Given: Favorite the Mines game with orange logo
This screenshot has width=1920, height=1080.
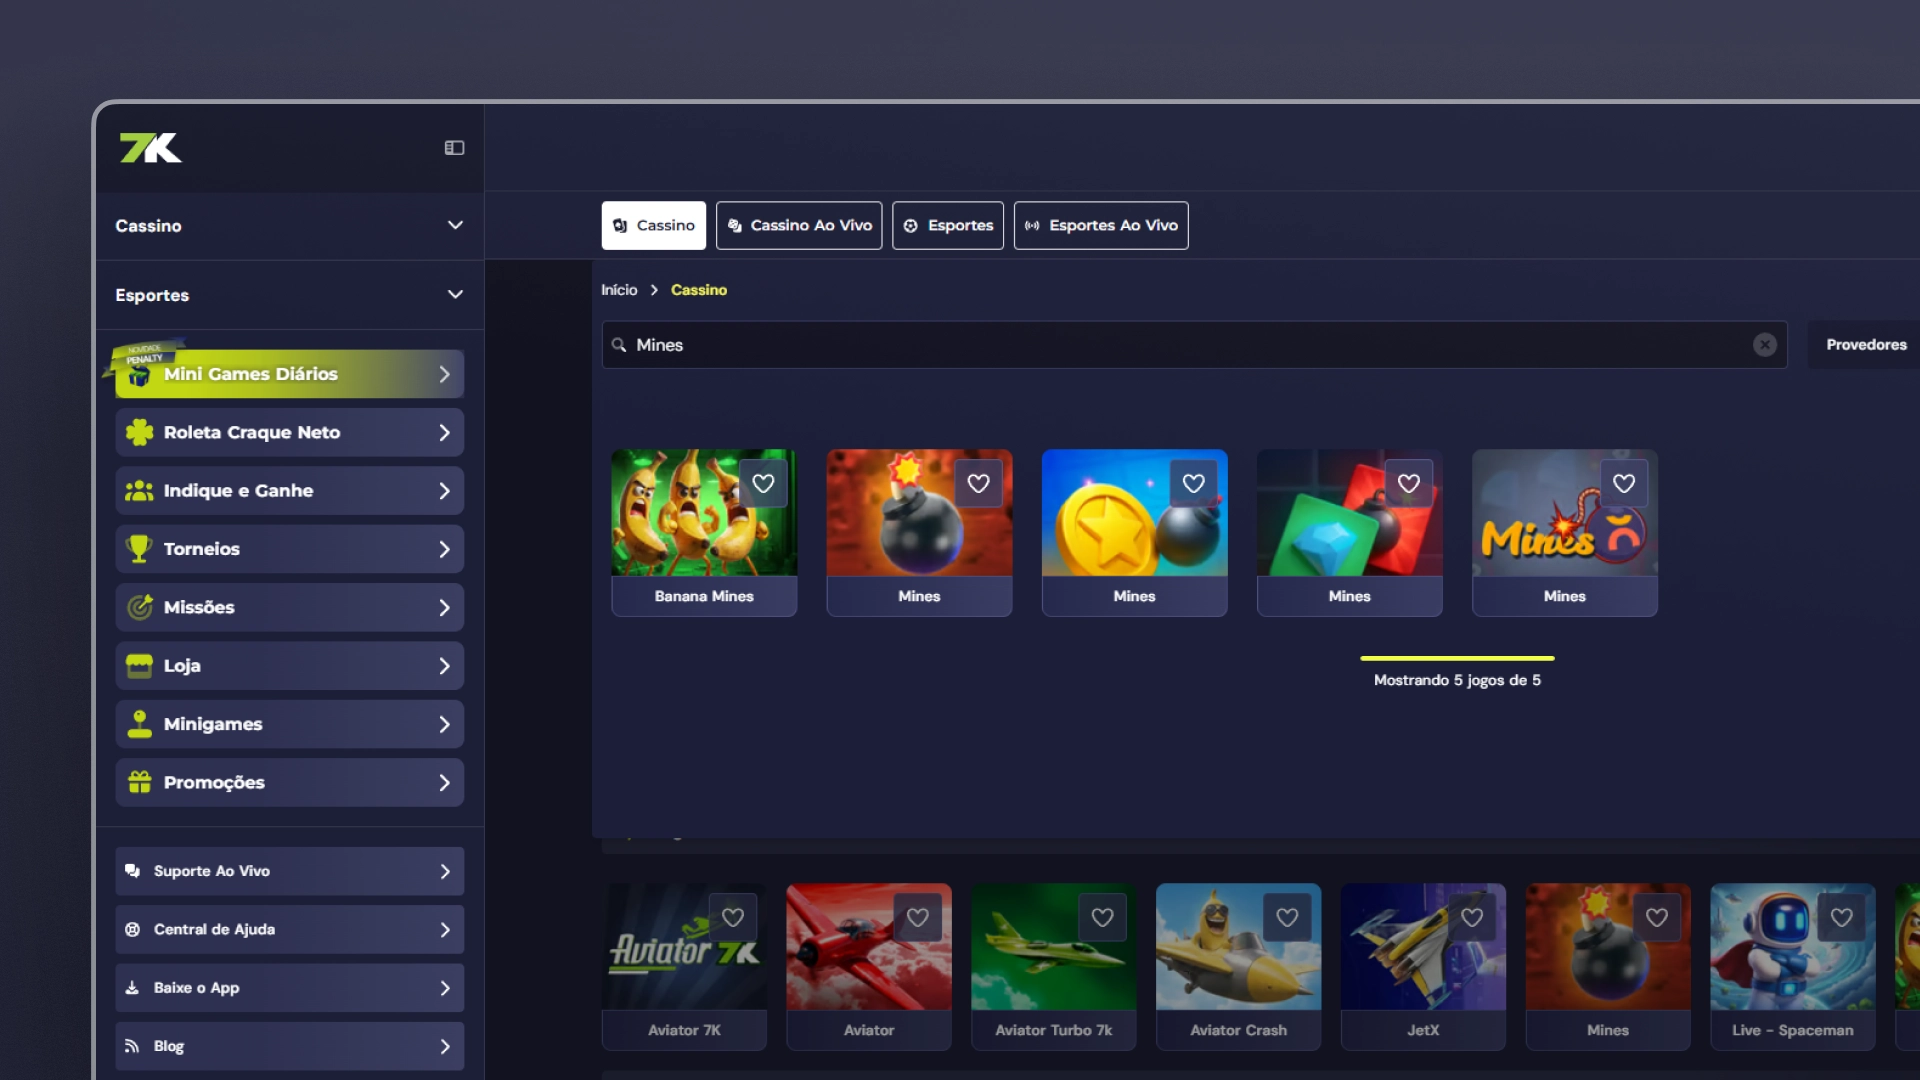Looking at the screenshot, I should click(x=1623, y=484).
